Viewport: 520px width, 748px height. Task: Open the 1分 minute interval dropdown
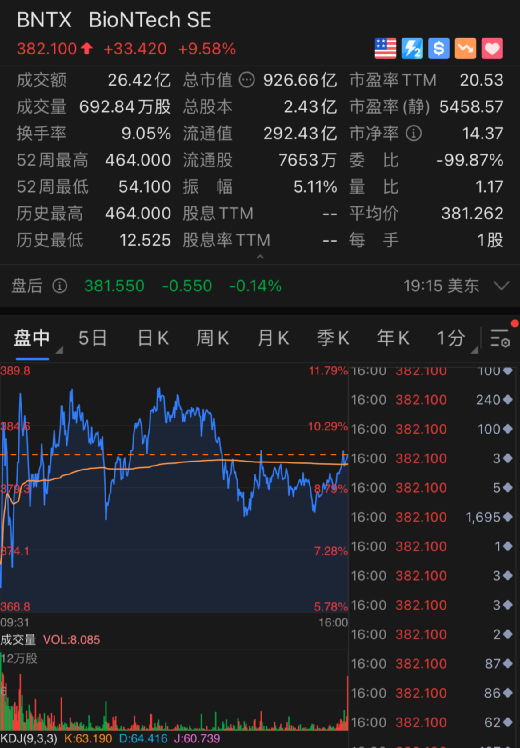[457, 339]
